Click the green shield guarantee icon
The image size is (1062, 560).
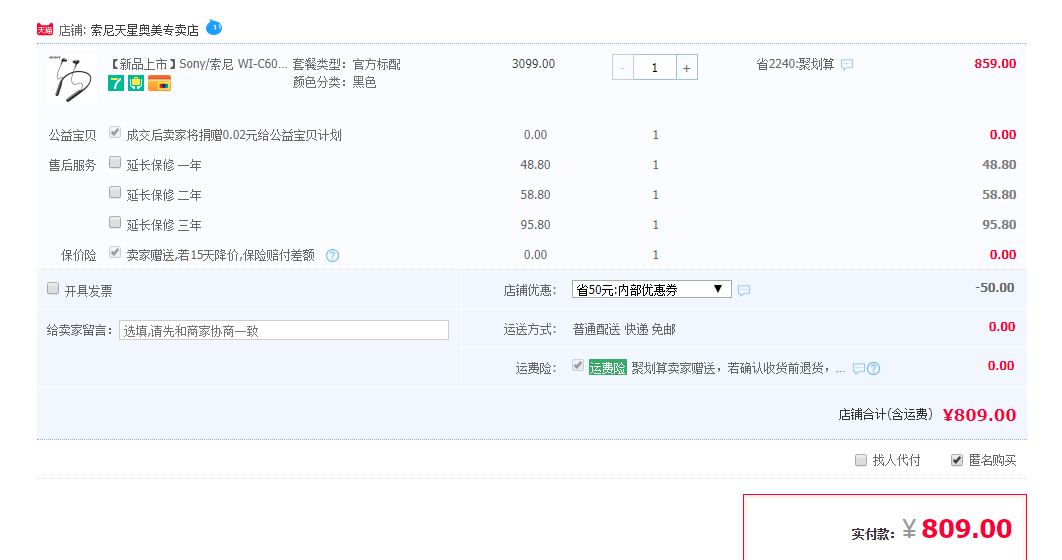[x=136, y=83]
